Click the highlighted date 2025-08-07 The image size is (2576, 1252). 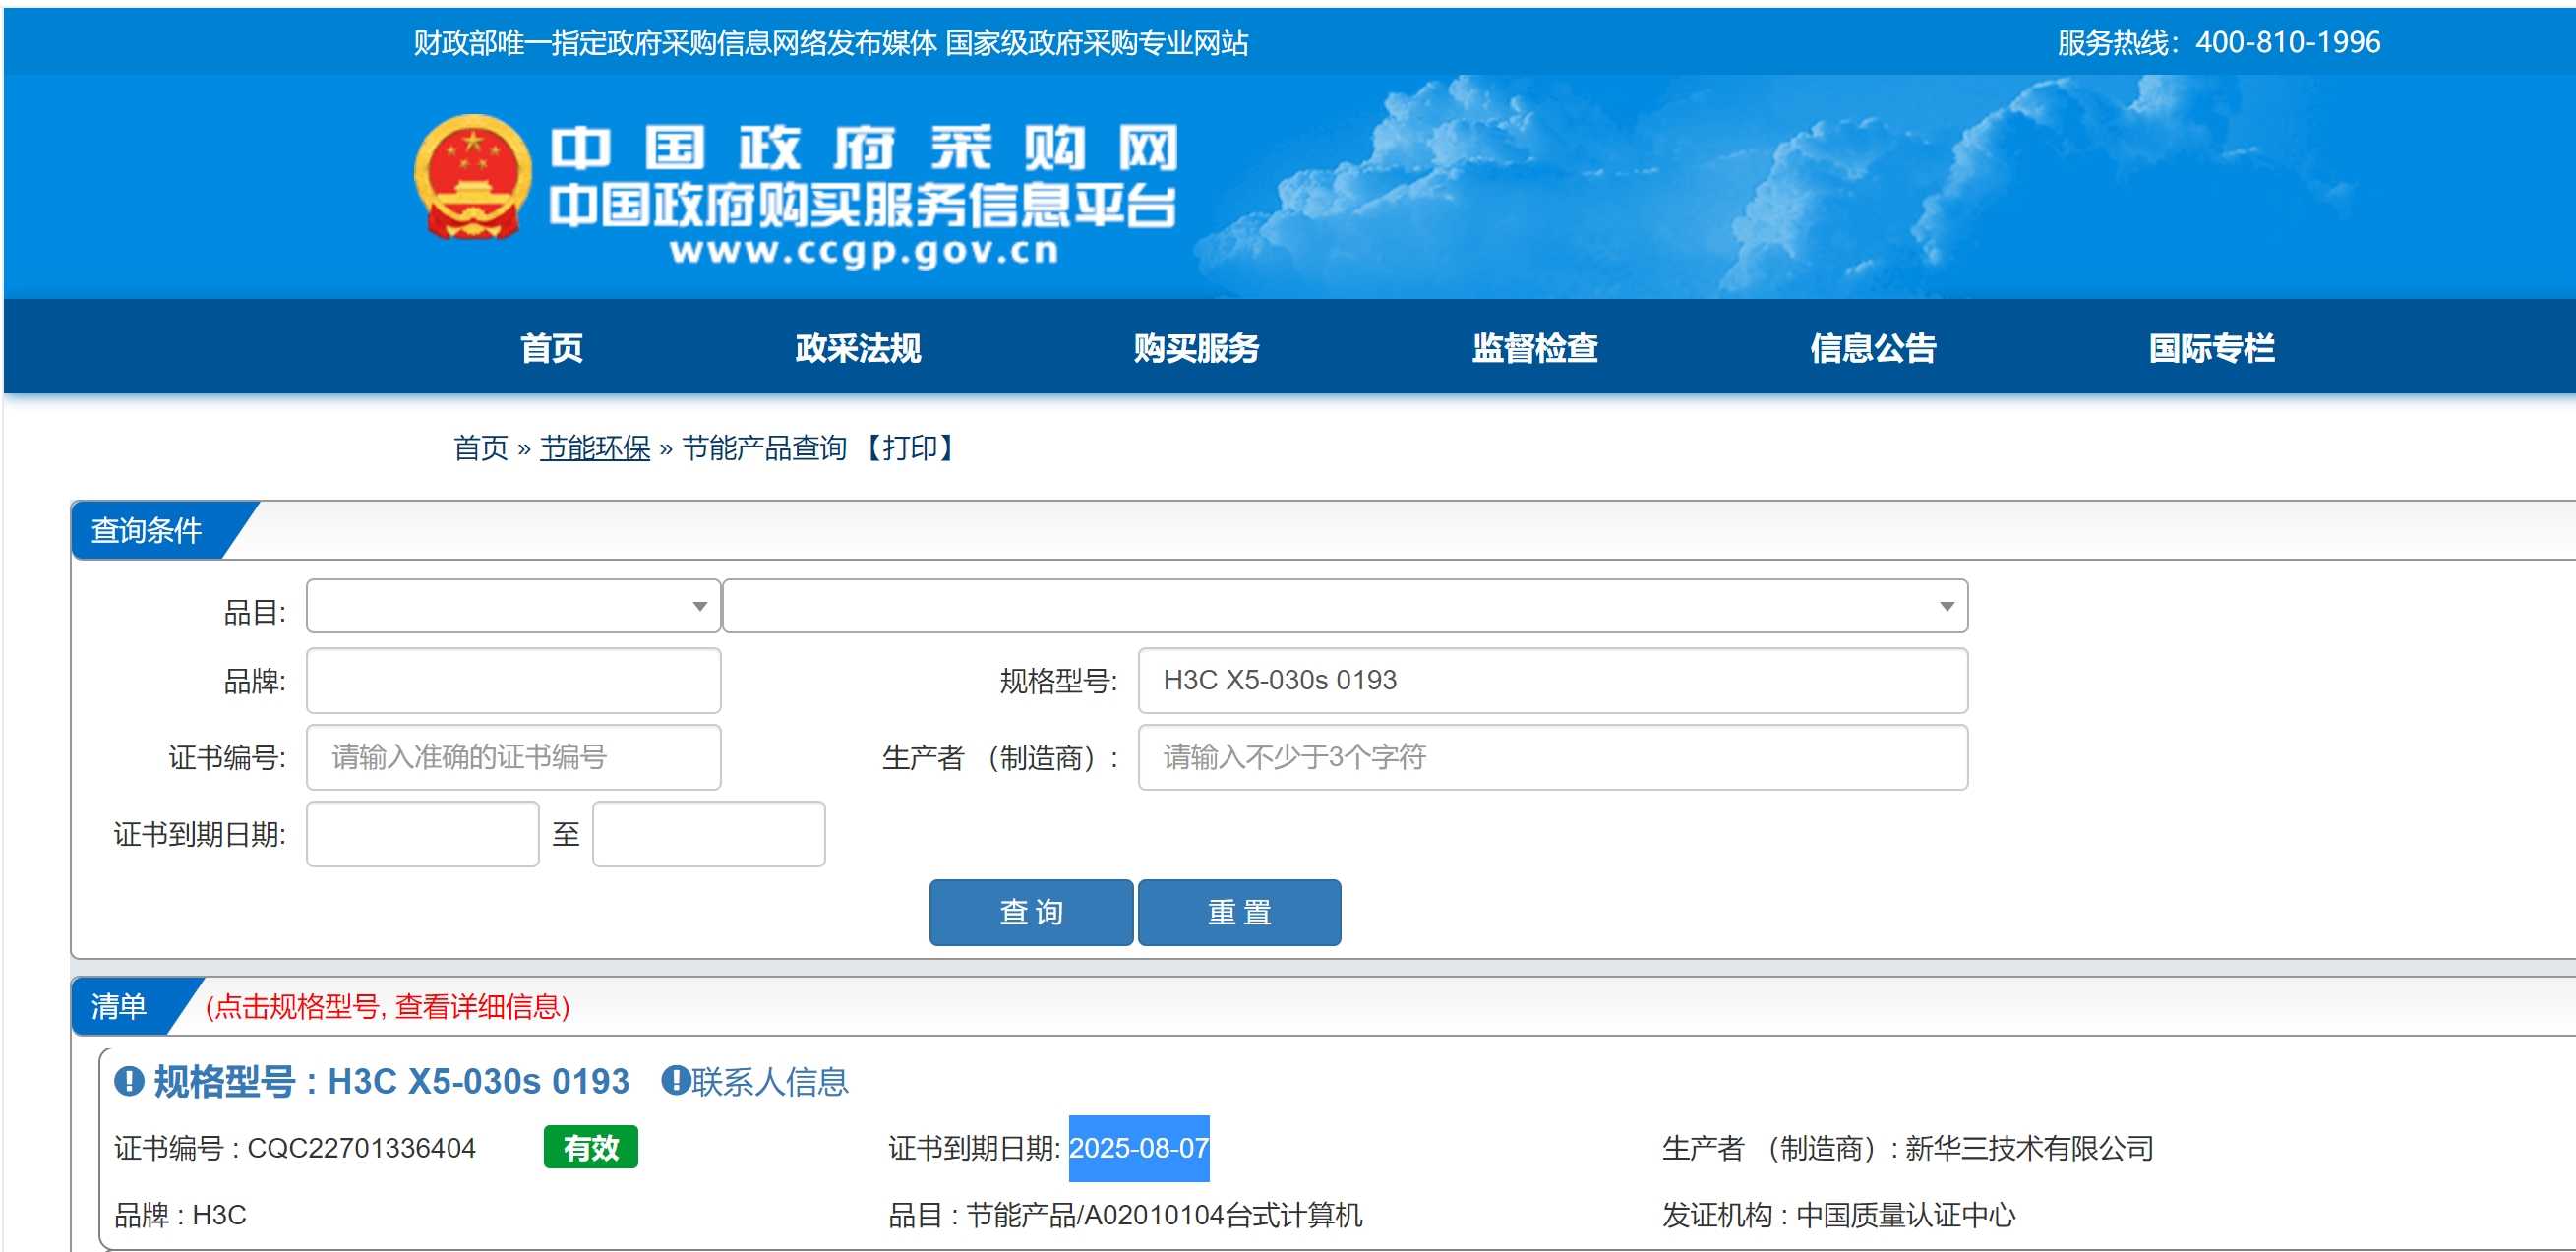pyautogui.click(x=1139, y=1148)
